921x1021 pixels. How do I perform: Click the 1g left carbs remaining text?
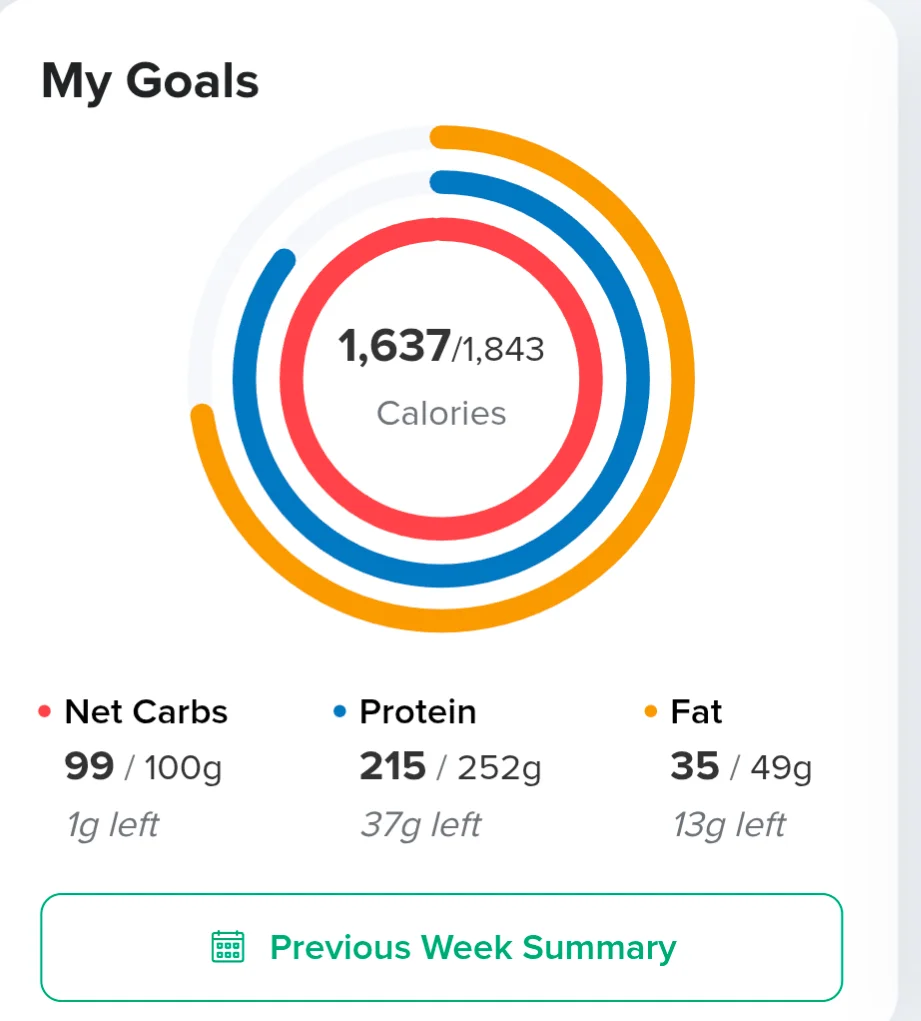click(113, 825)
